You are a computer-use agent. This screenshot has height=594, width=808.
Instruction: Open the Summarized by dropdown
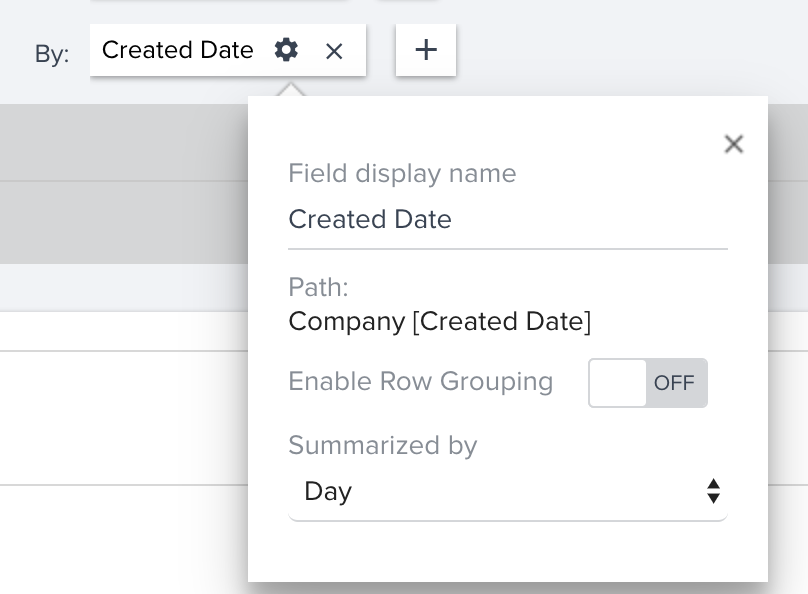point(508,491)
